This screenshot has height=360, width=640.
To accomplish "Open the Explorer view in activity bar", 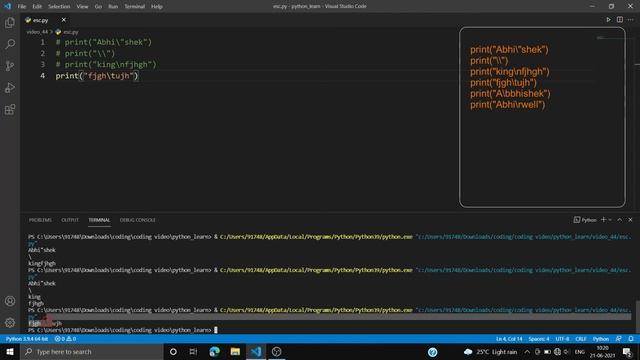I will tap(10, 22).
